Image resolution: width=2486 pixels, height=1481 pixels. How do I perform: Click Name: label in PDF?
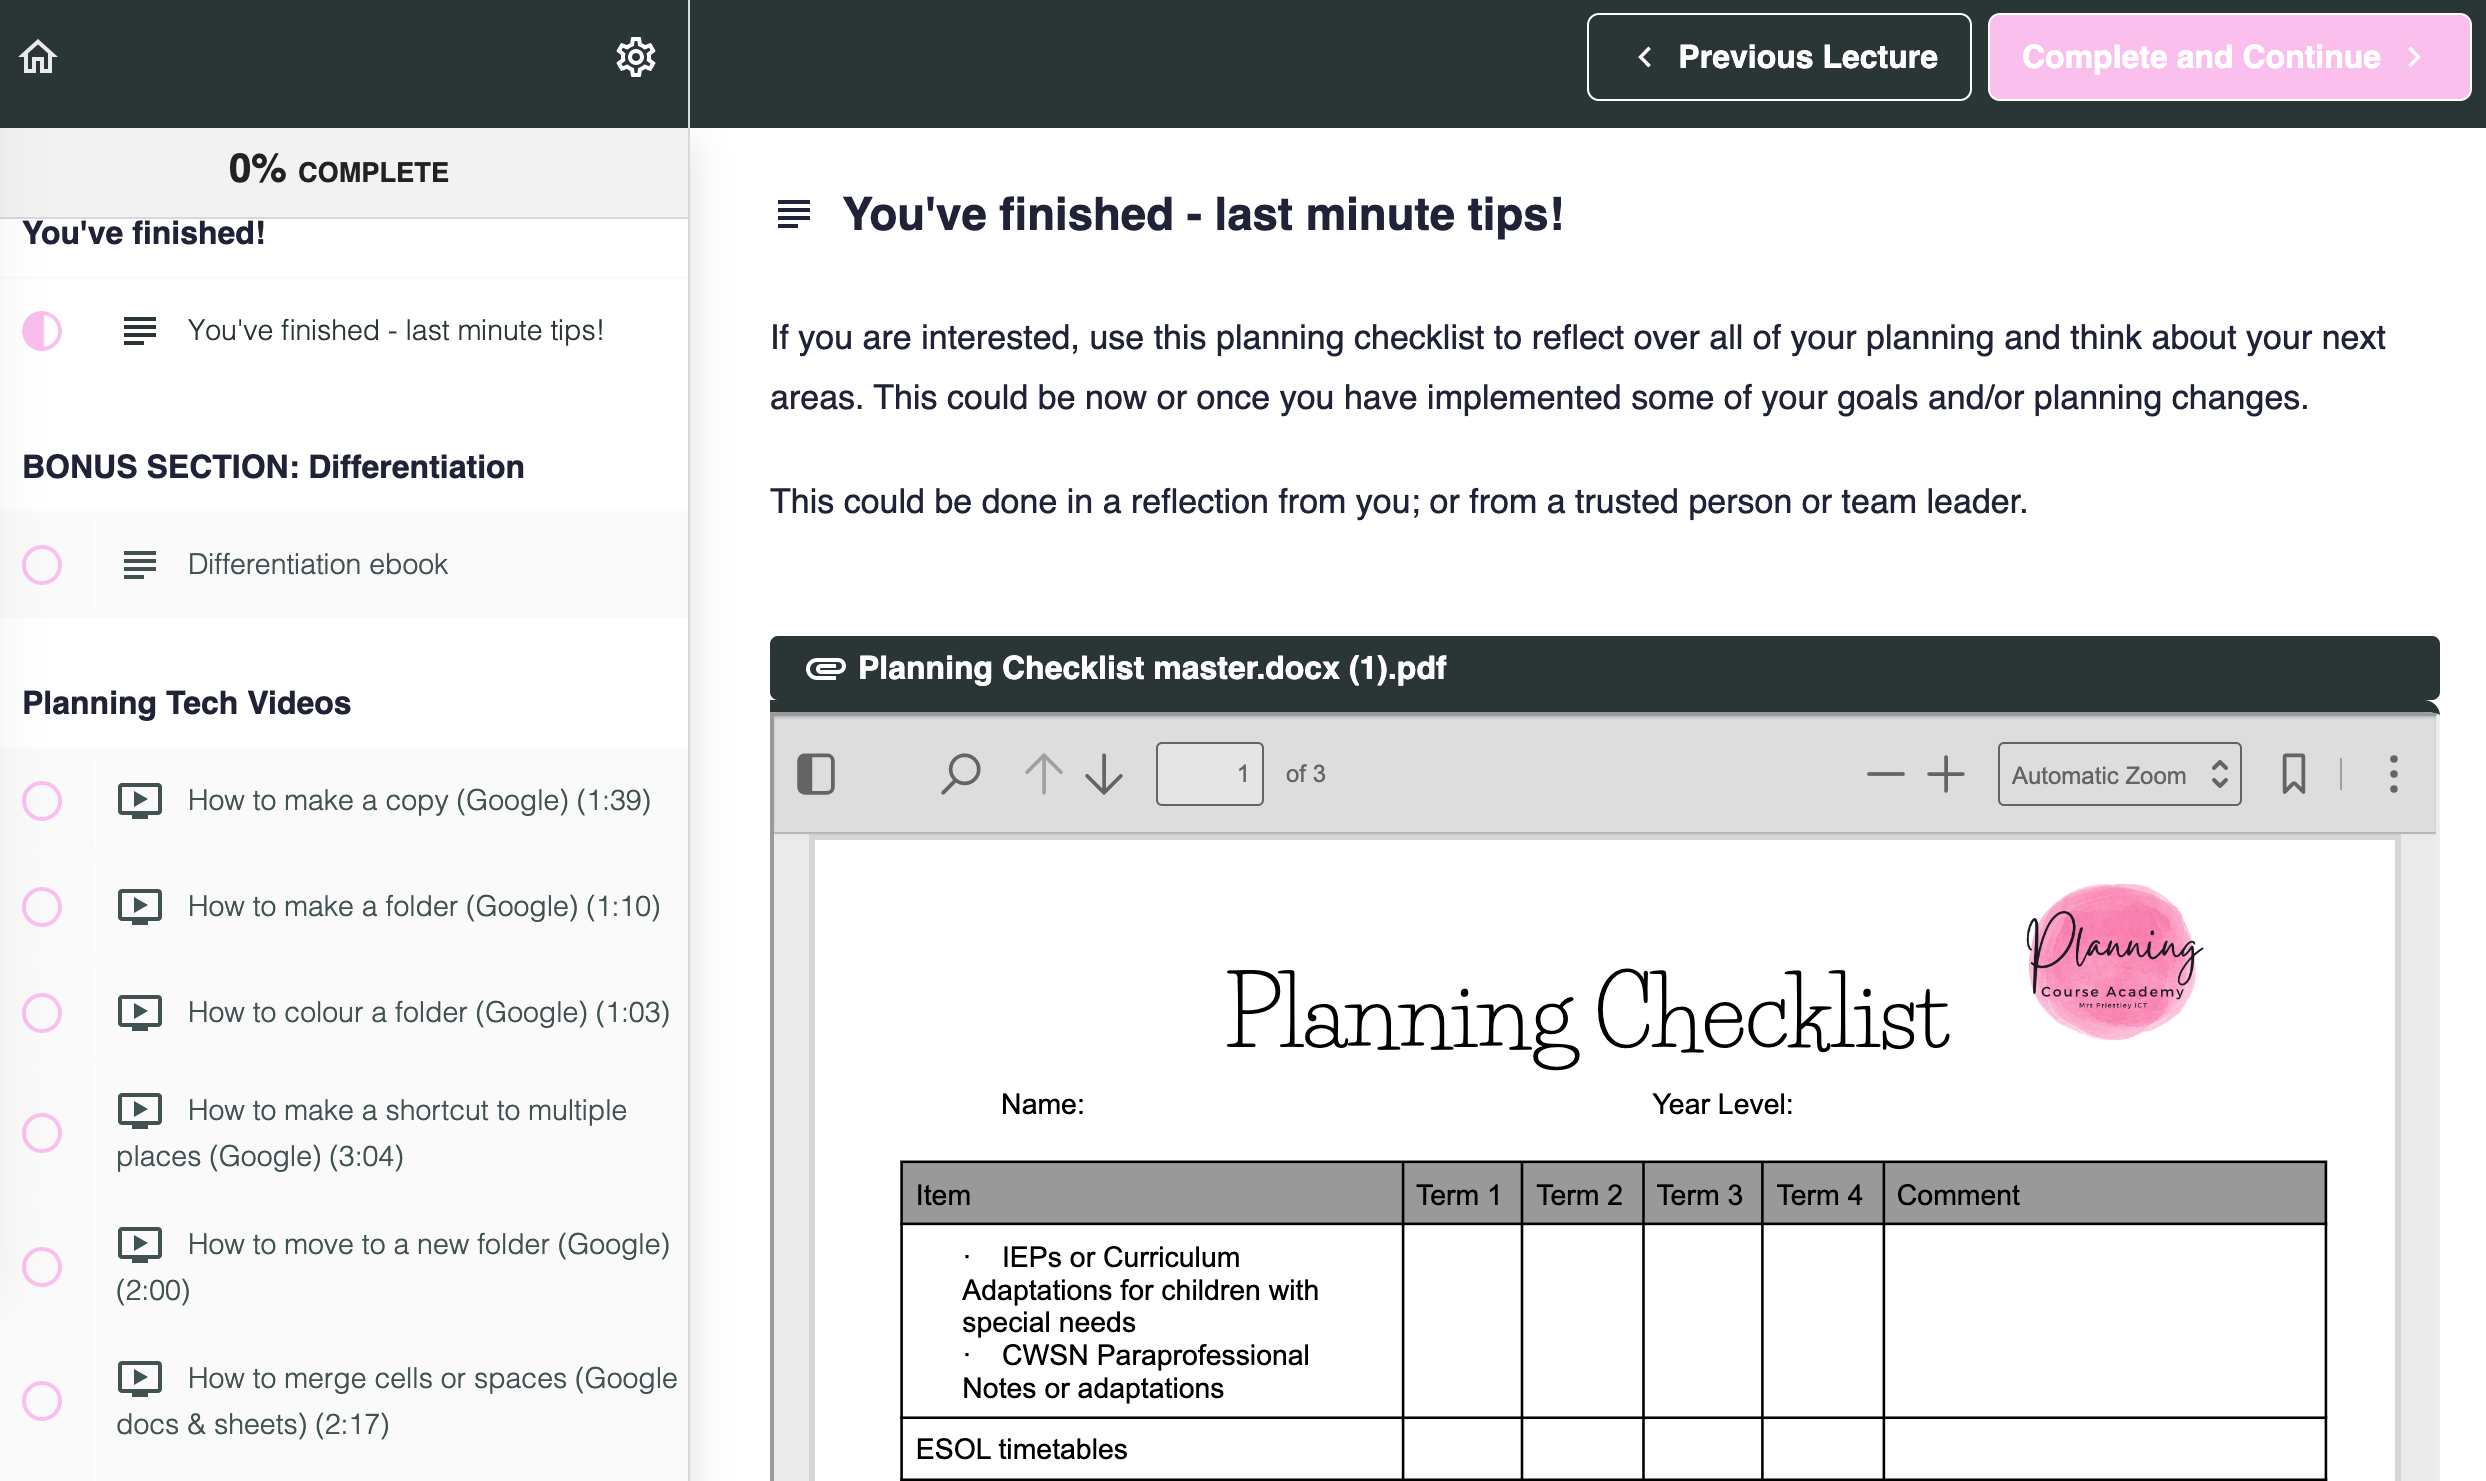(1043, 1104)
